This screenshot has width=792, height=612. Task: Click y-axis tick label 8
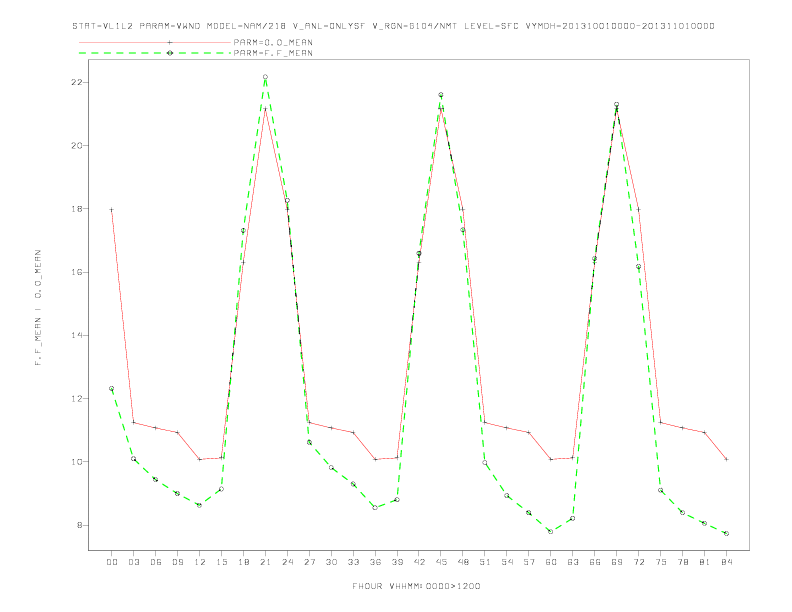(x=79, y=525)
